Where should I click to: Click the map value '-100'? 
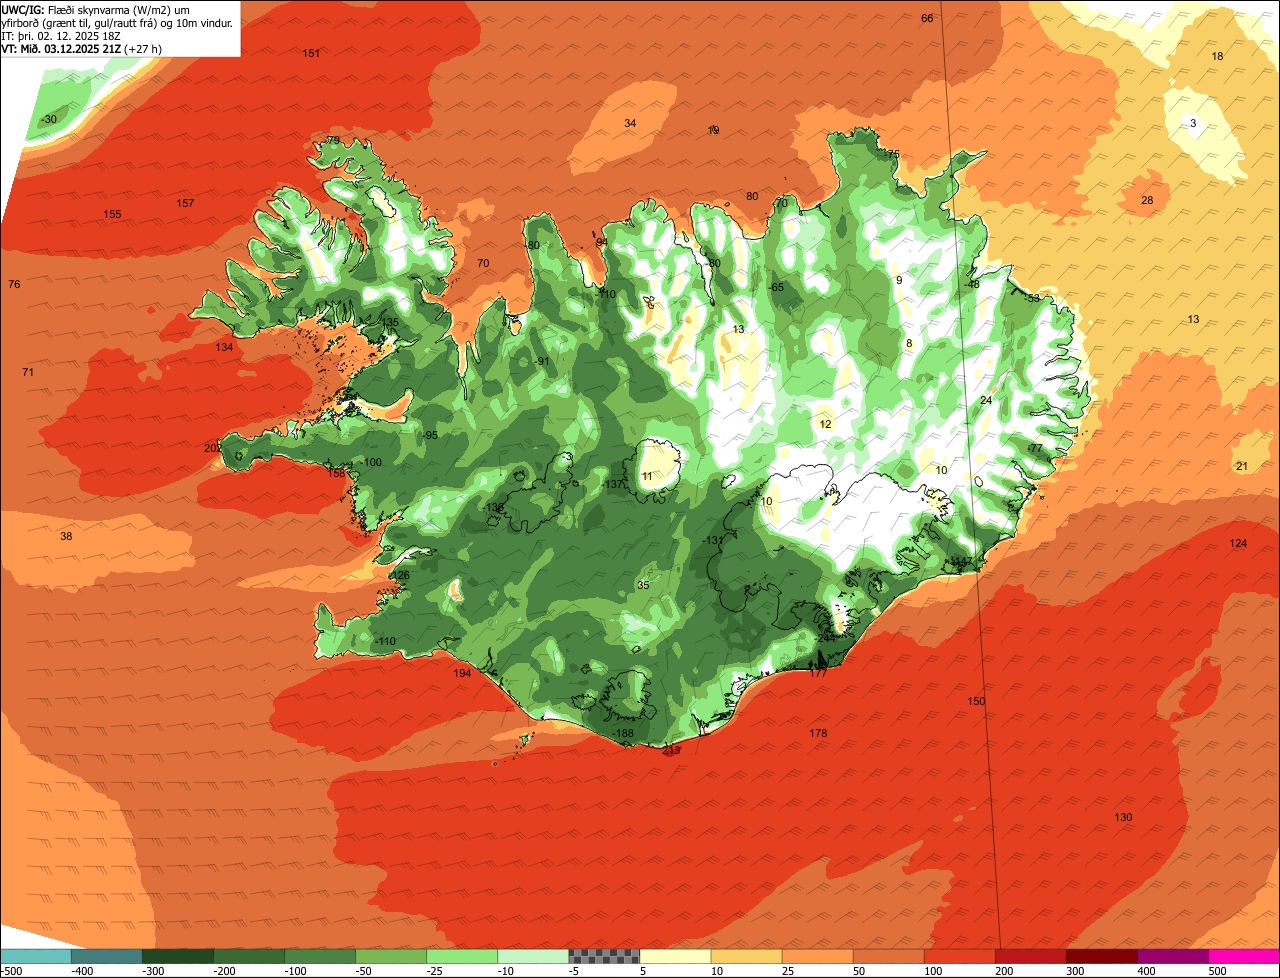click(x=371, y=462)
